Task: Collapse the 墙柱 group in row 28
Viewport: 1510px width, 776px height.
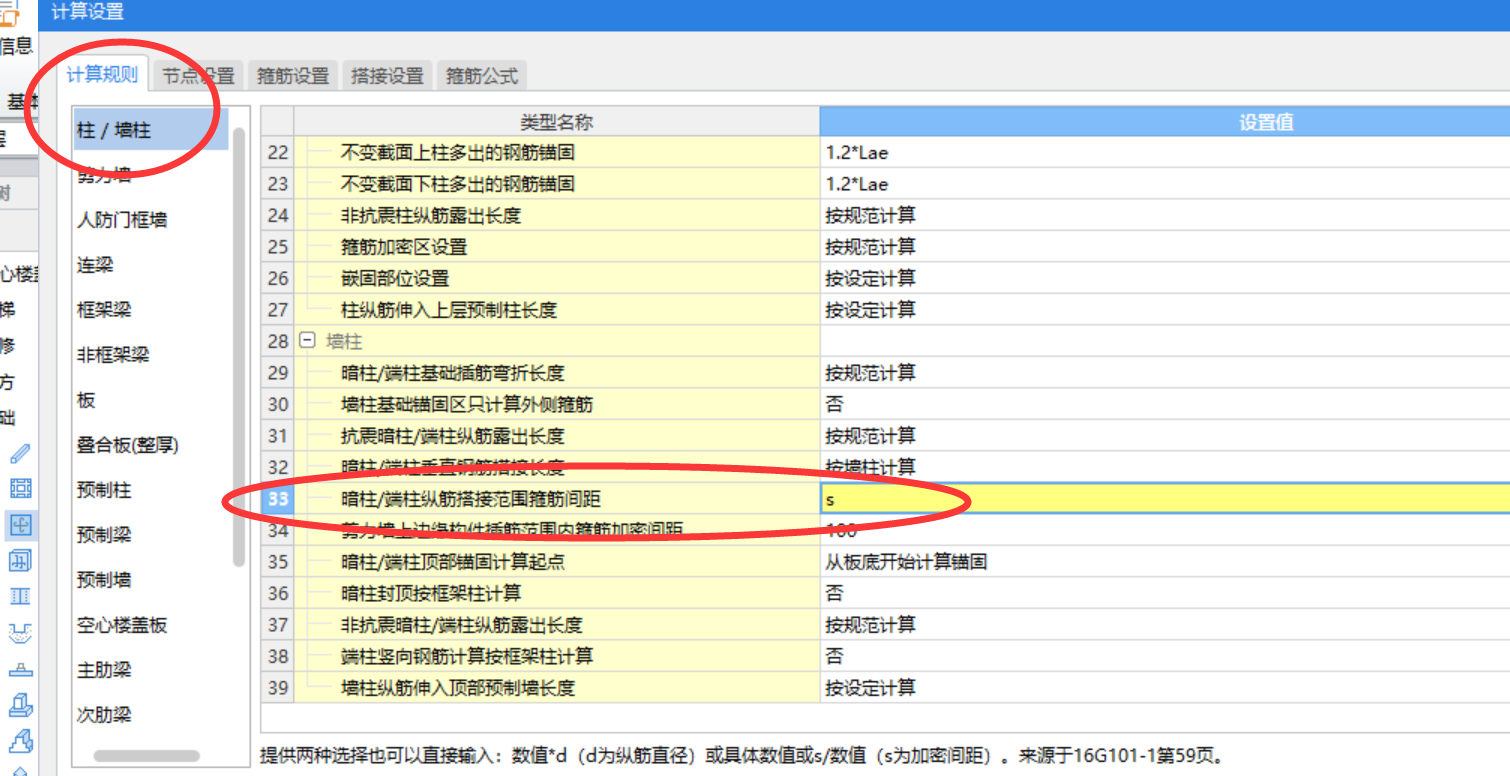Action: [x=307, y=341]
